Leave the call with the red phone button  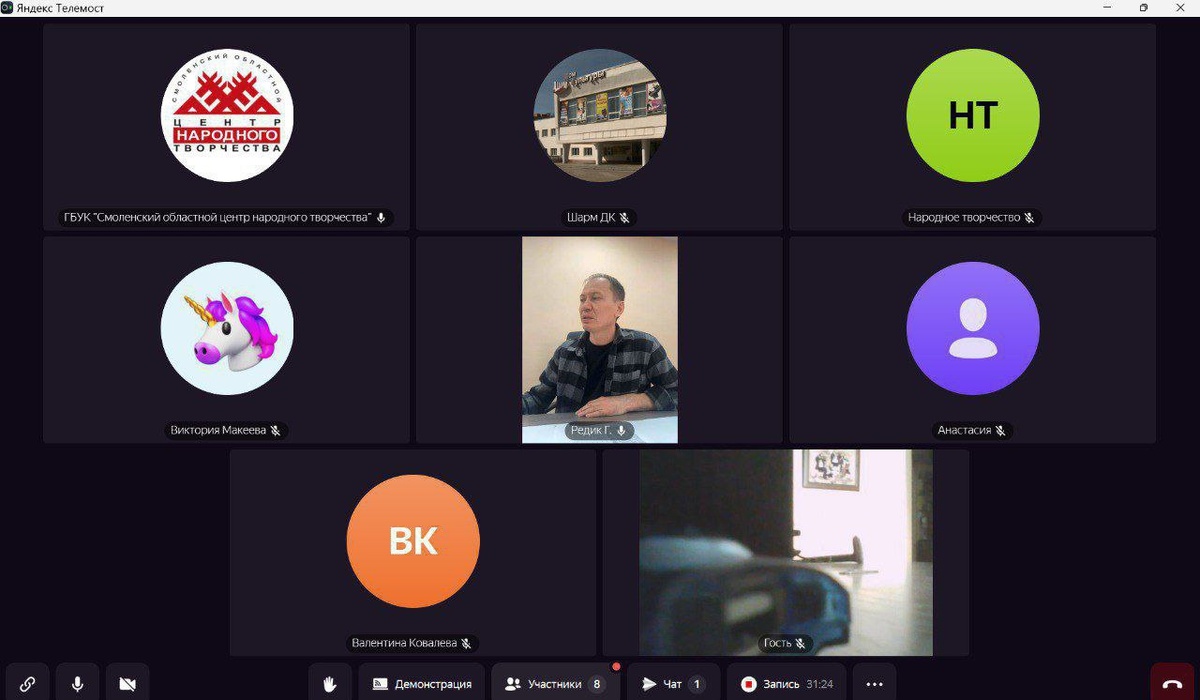[1172, 683]
